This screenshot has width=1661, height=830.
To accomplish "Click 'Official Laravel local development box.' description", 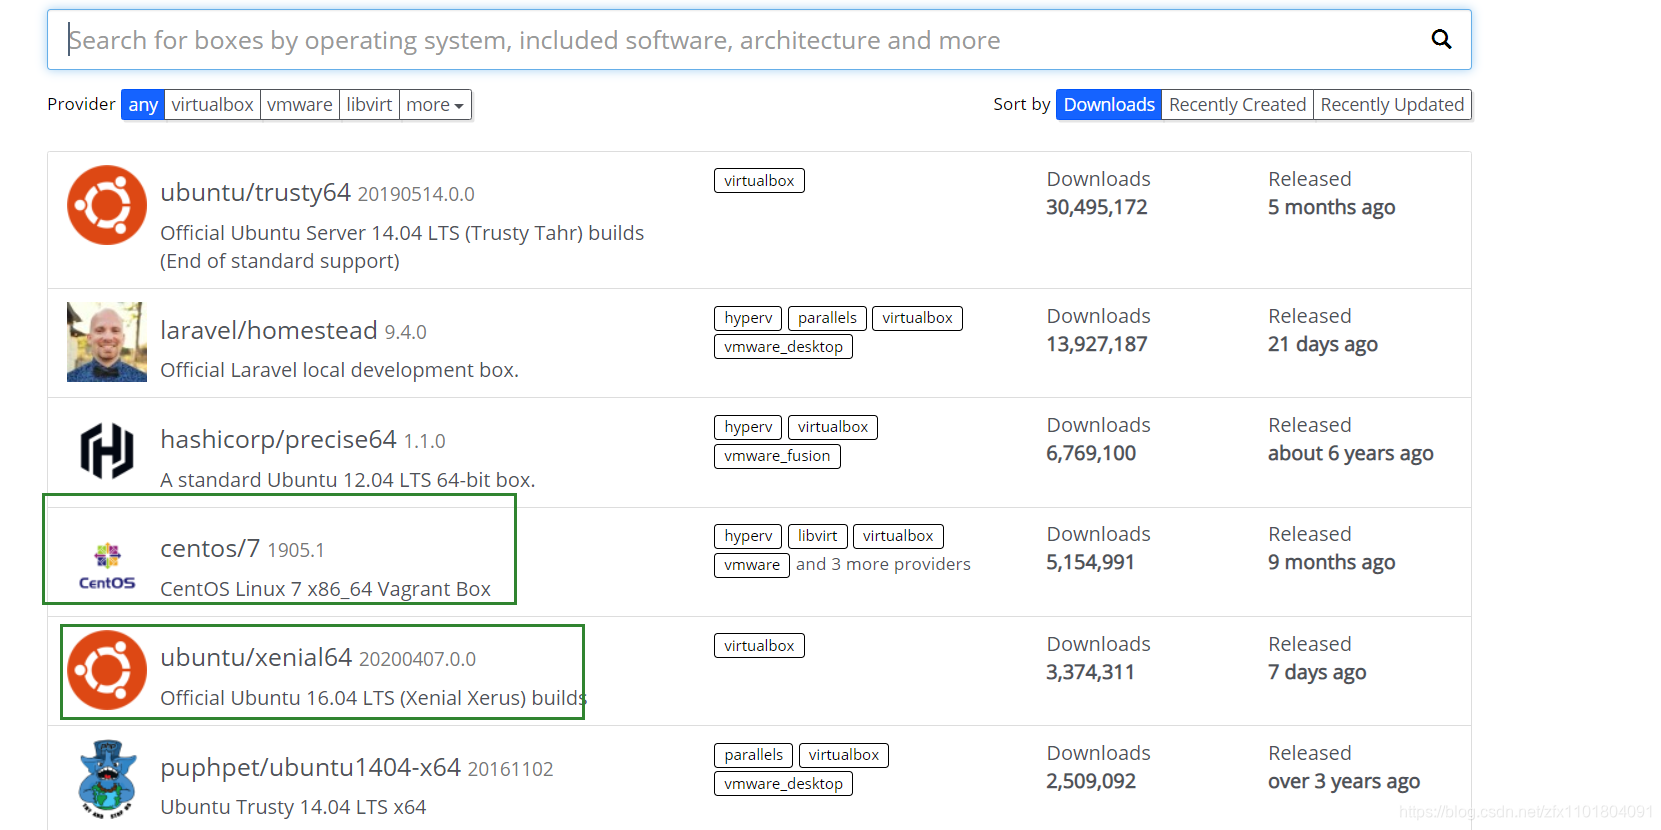I will pyautogui.click(x=339, y=370).
